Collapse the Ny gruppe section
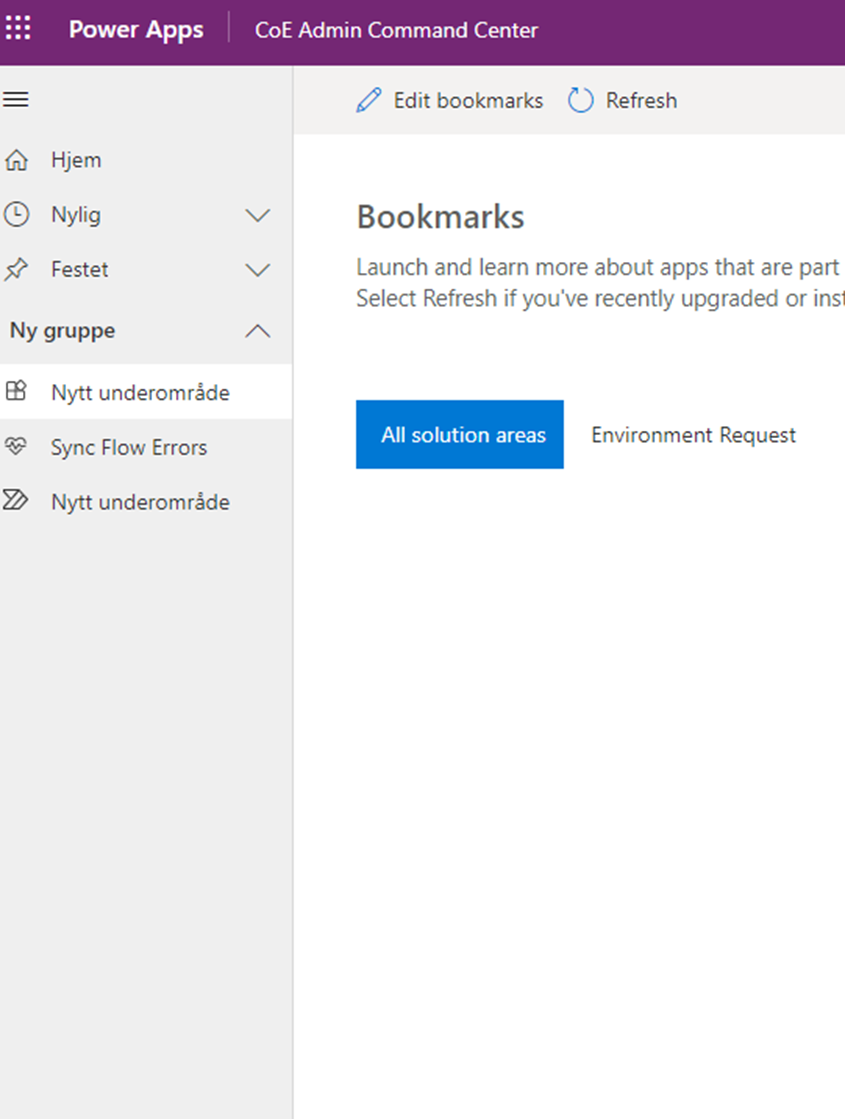The width and height of the screenshot is (845, 1119). [x=258, y=330]
